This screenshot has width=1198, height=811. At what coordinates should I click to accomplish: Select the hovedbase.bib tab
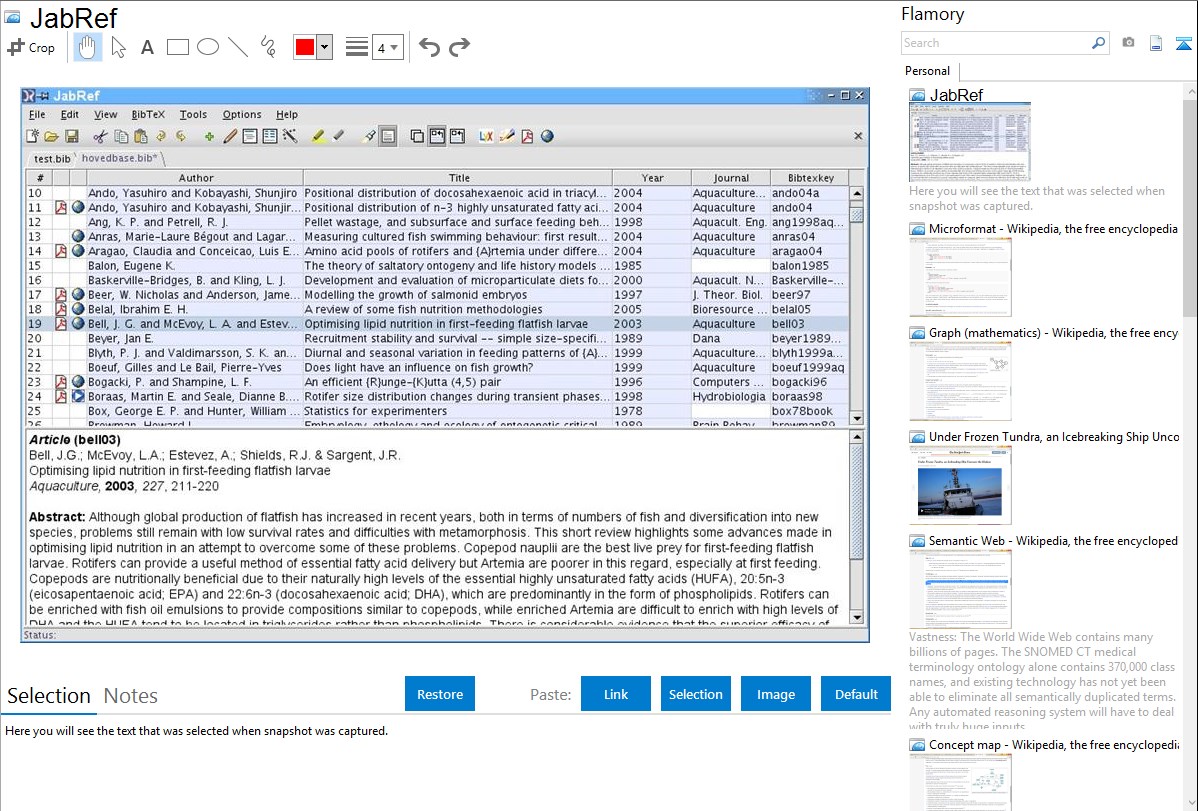(119, 158)
